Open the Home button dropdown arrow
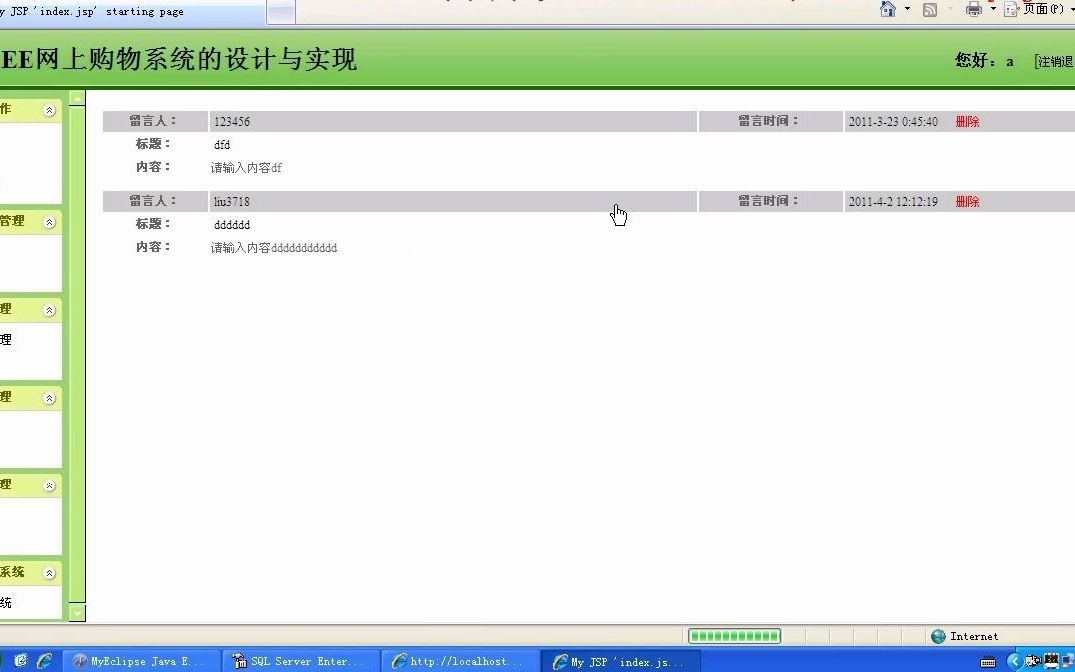1075x672 pixels. click(907, 9)
